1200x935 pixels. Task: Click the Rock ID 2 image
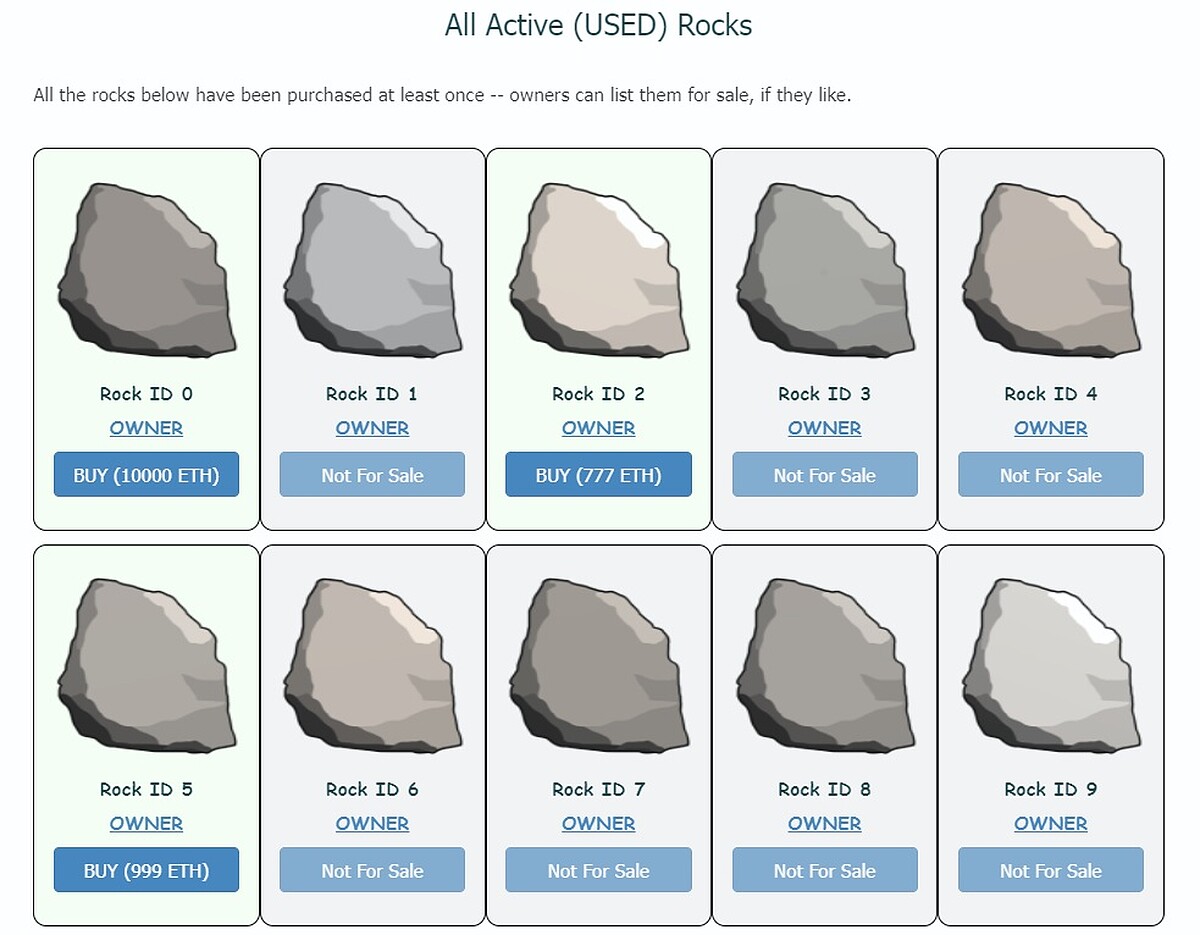(x=598, y=270)
